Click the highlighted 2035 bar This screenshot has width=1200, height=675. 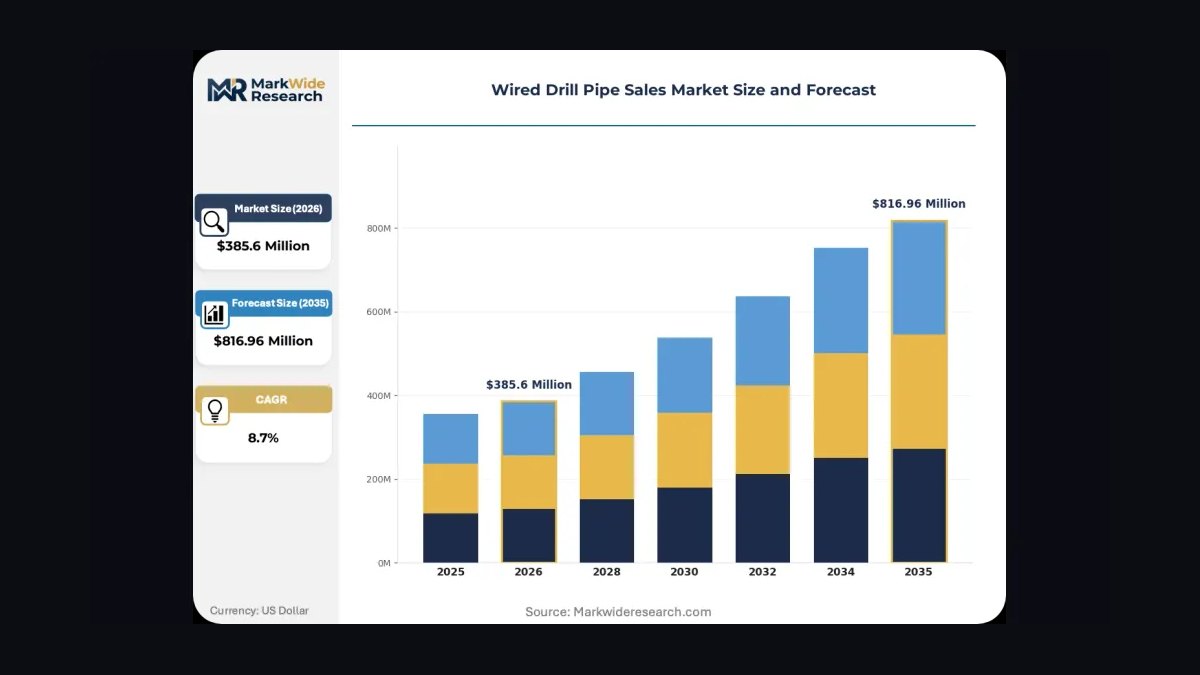tap(918, 392)
